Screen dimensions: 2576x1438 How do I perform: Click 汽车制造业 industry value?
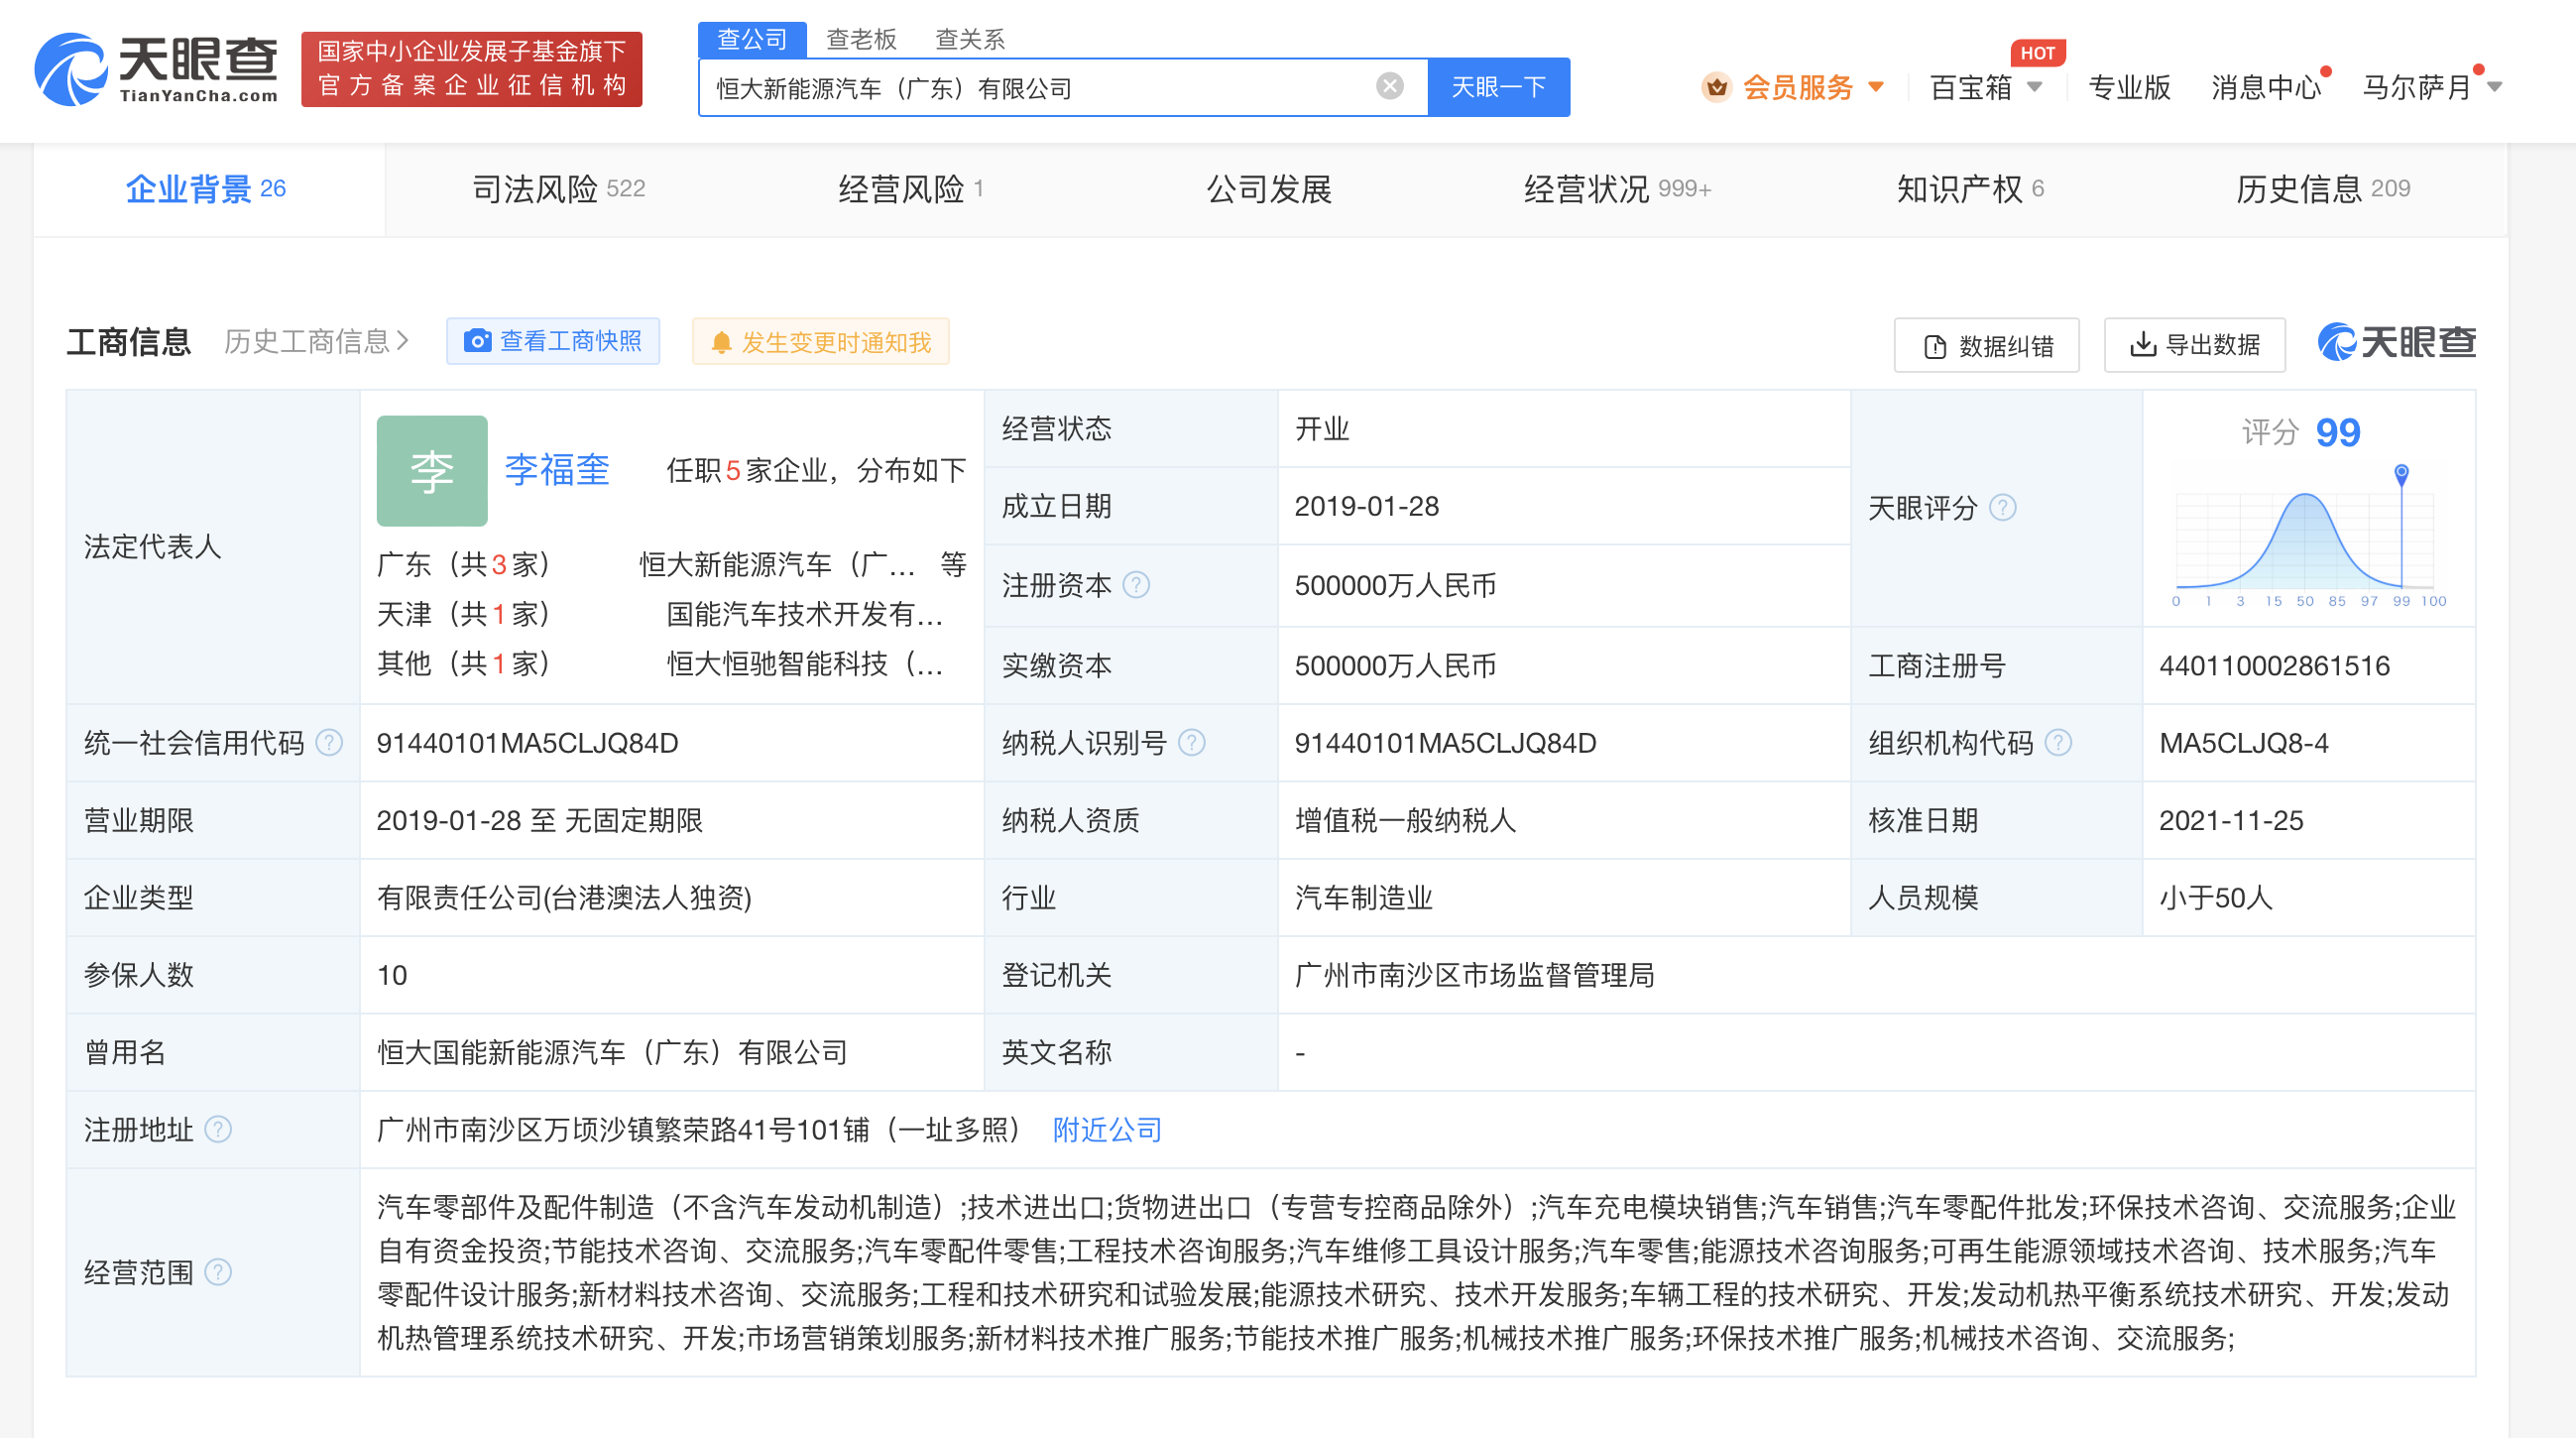(1363, 898)
